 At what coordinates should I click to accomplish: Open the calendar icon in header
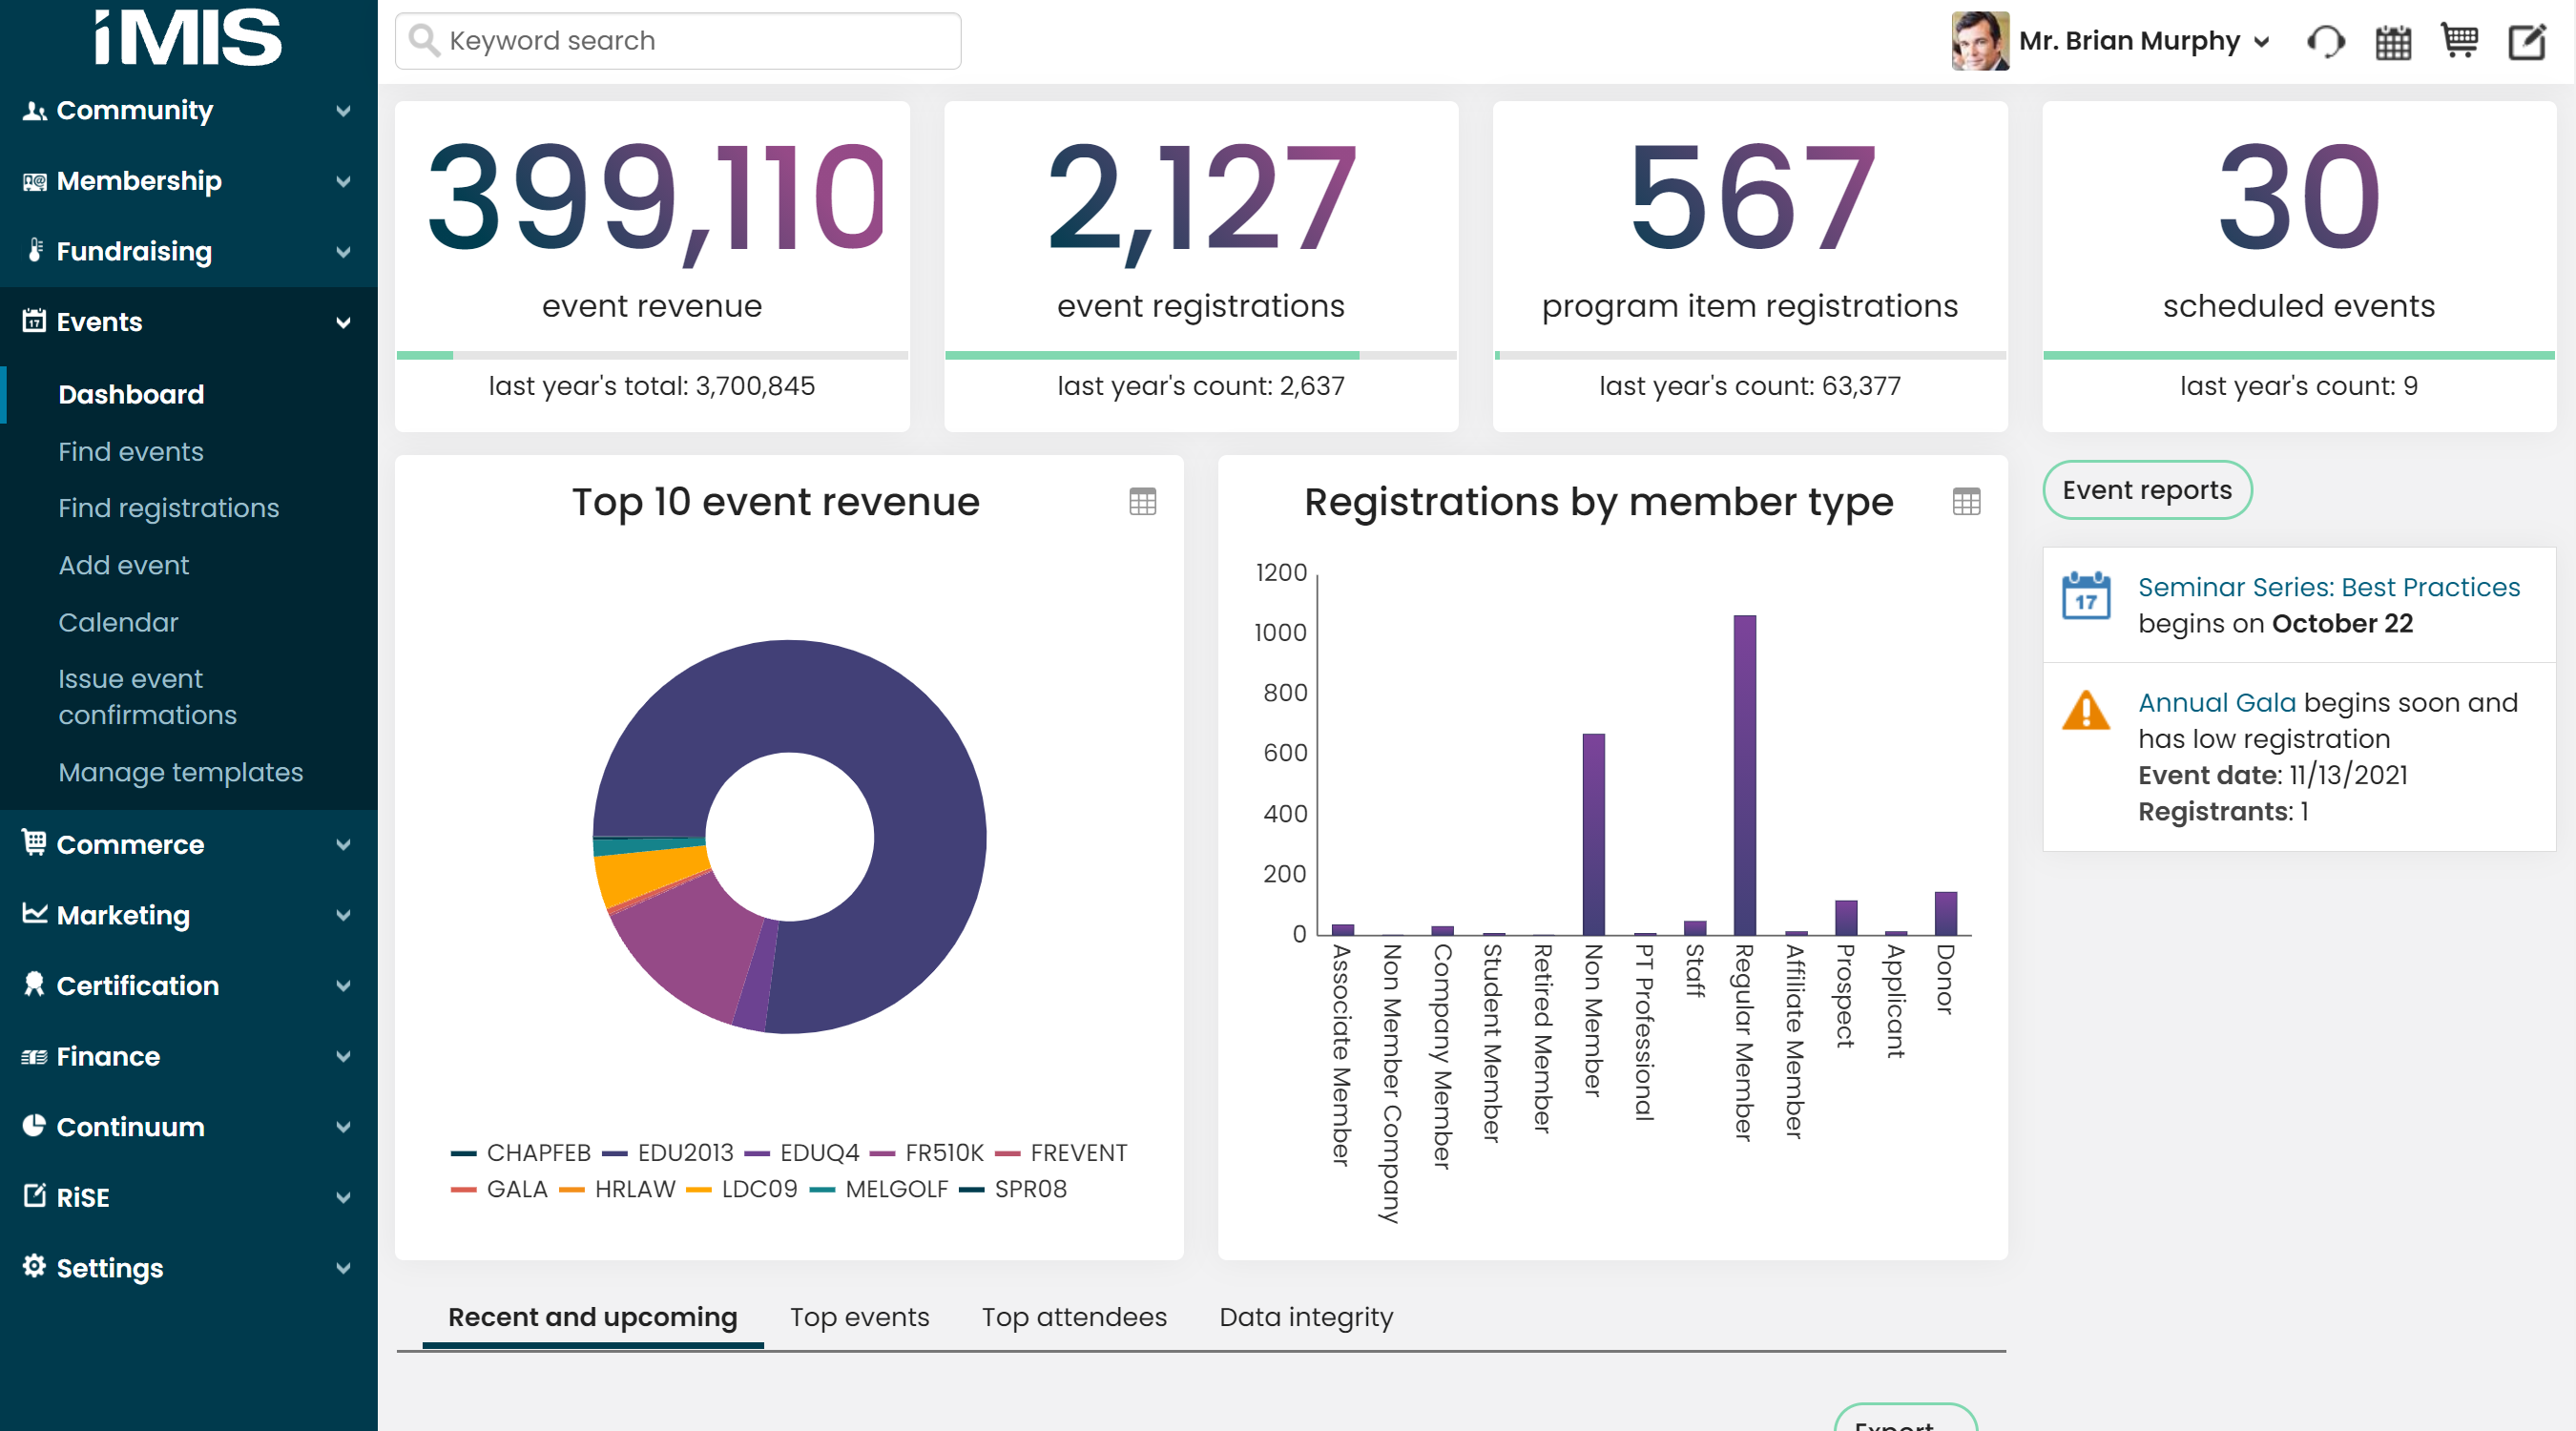2393,42
